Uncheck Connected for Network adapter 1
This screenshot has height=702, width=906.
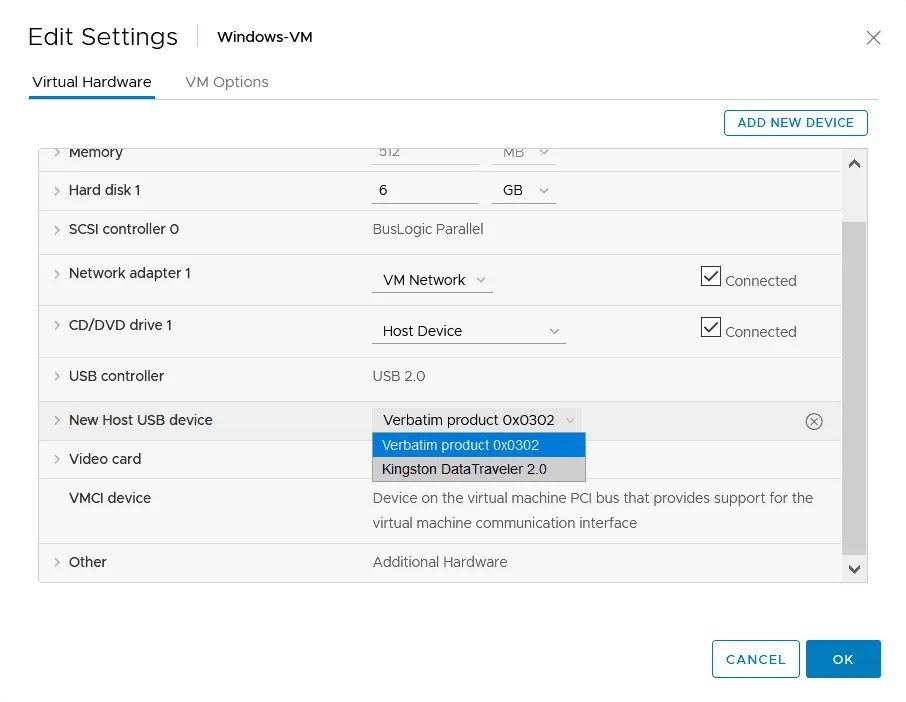[x=712, y=275]
